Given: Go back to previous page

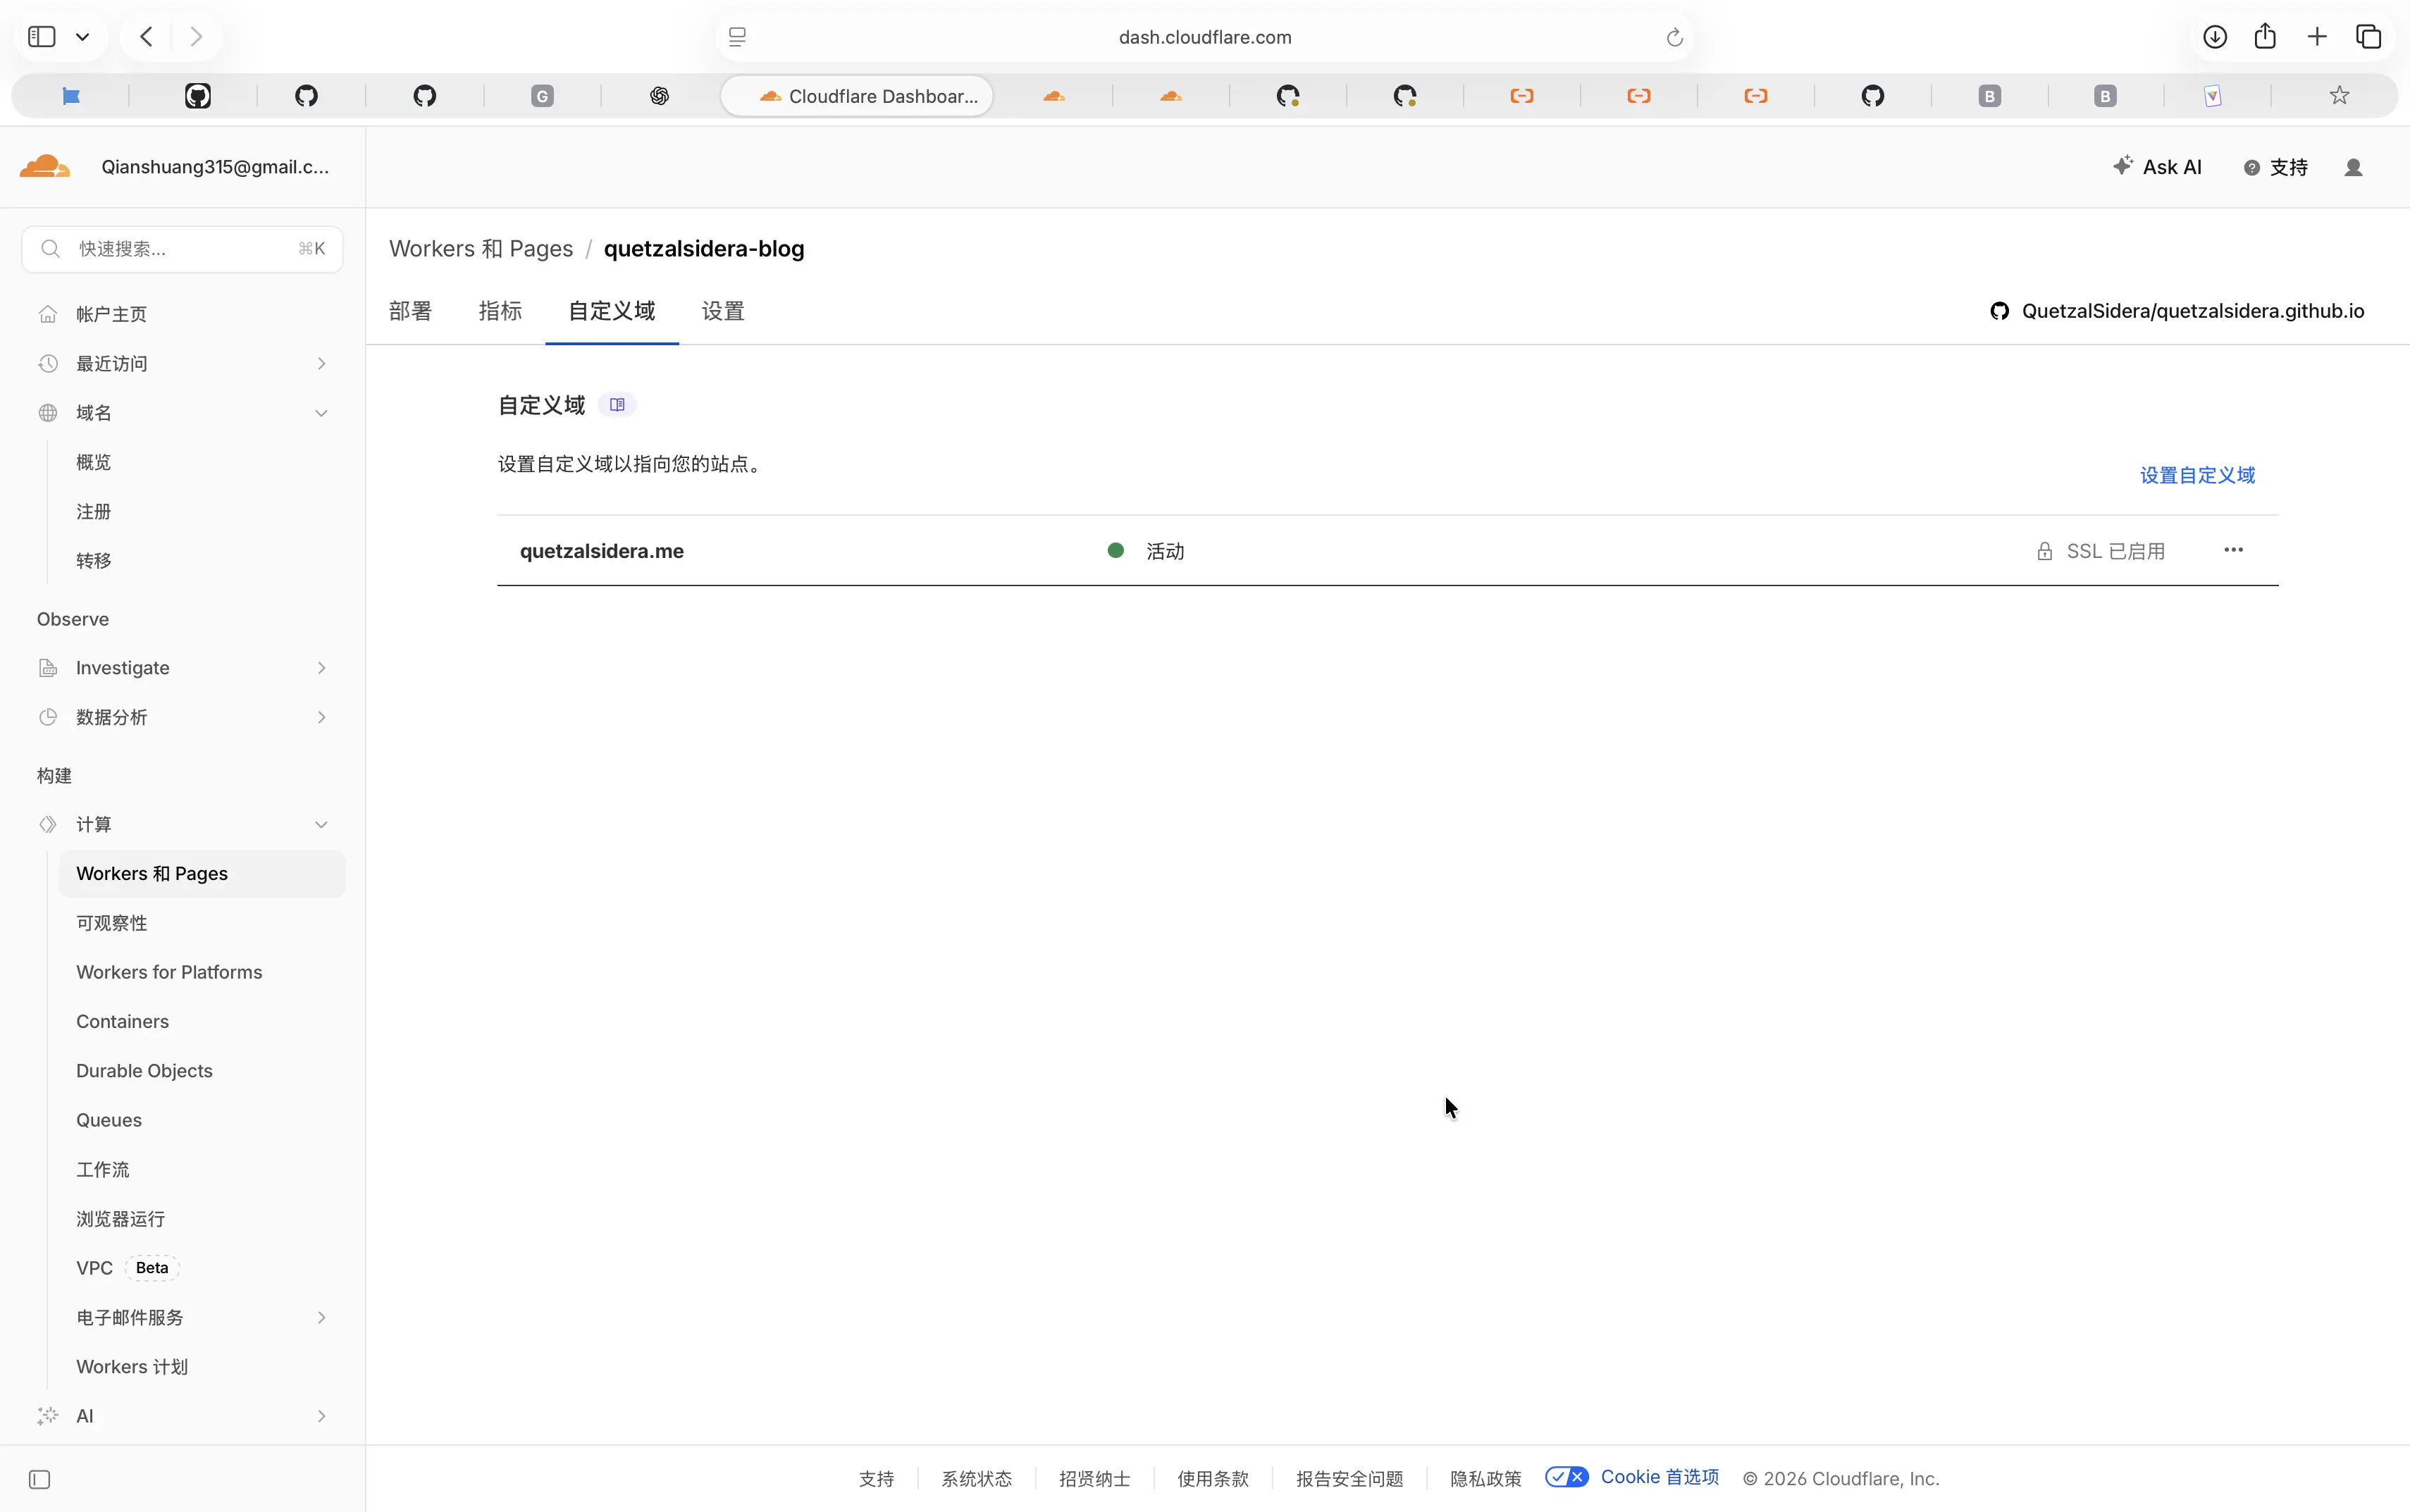Looking at the screenshot, I should (146, 37).
